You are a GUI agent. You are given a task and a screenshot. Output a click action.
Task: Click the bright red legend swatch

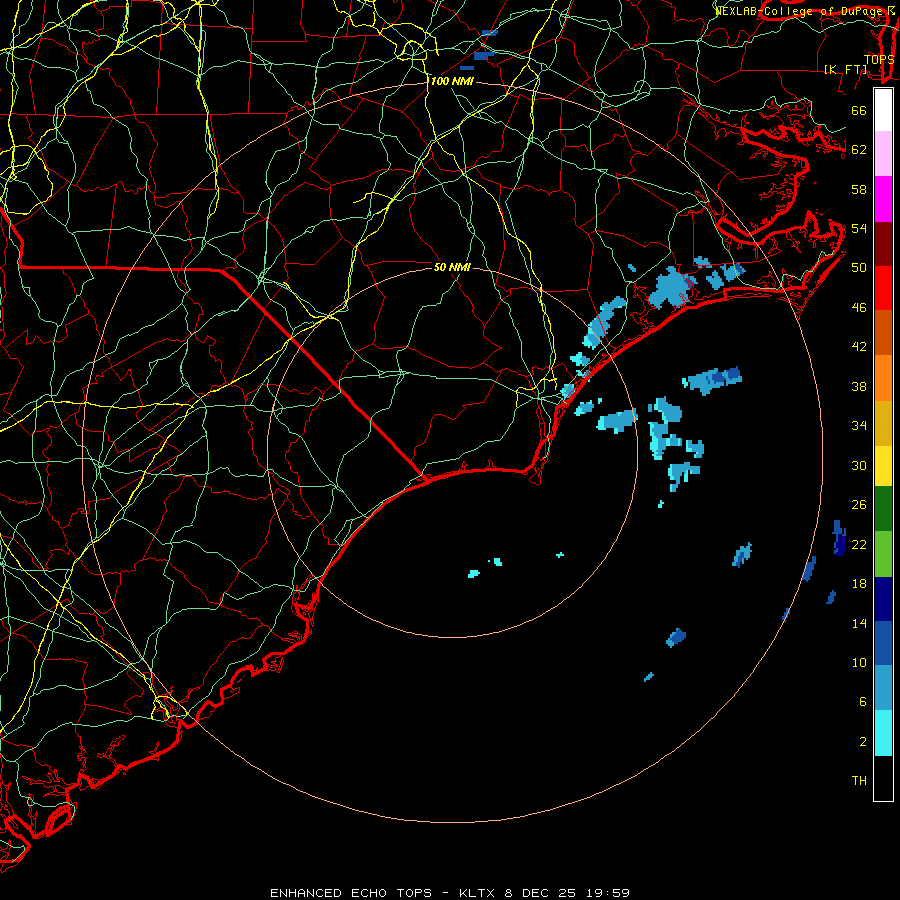tap(883, 288)
